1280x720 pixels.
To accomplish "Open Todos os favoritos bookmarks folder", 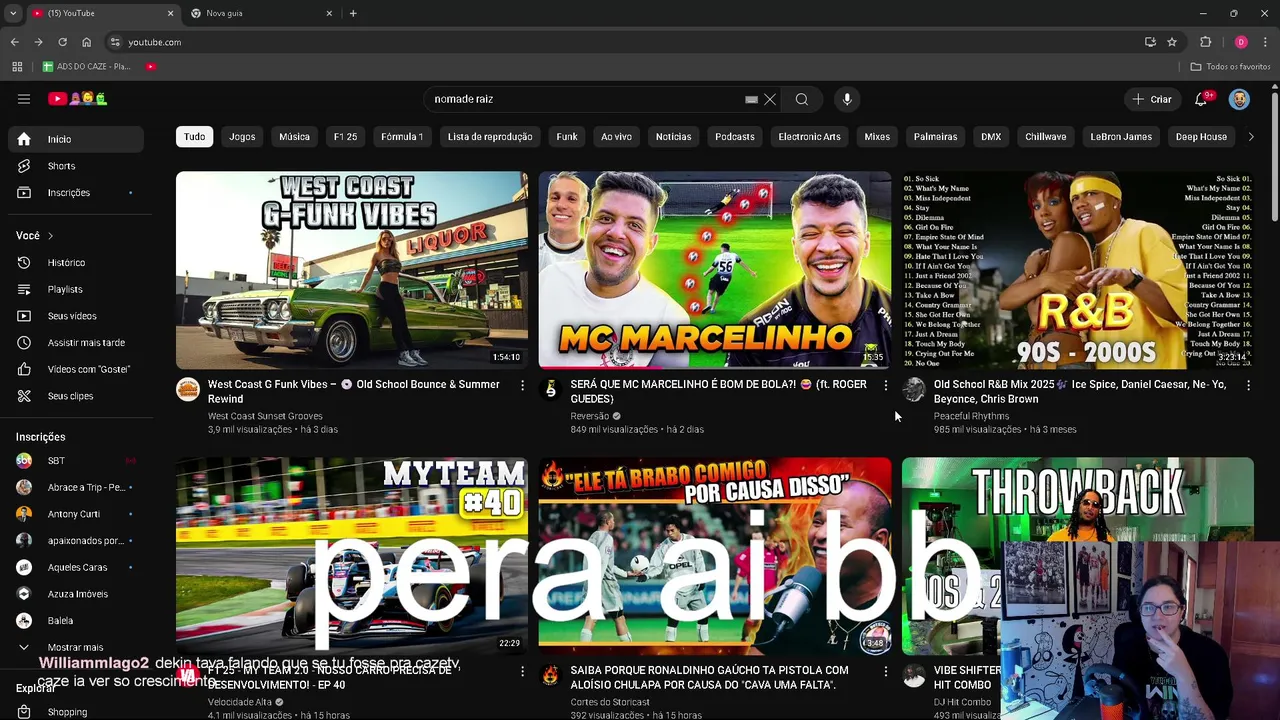I will point(1230,67).
